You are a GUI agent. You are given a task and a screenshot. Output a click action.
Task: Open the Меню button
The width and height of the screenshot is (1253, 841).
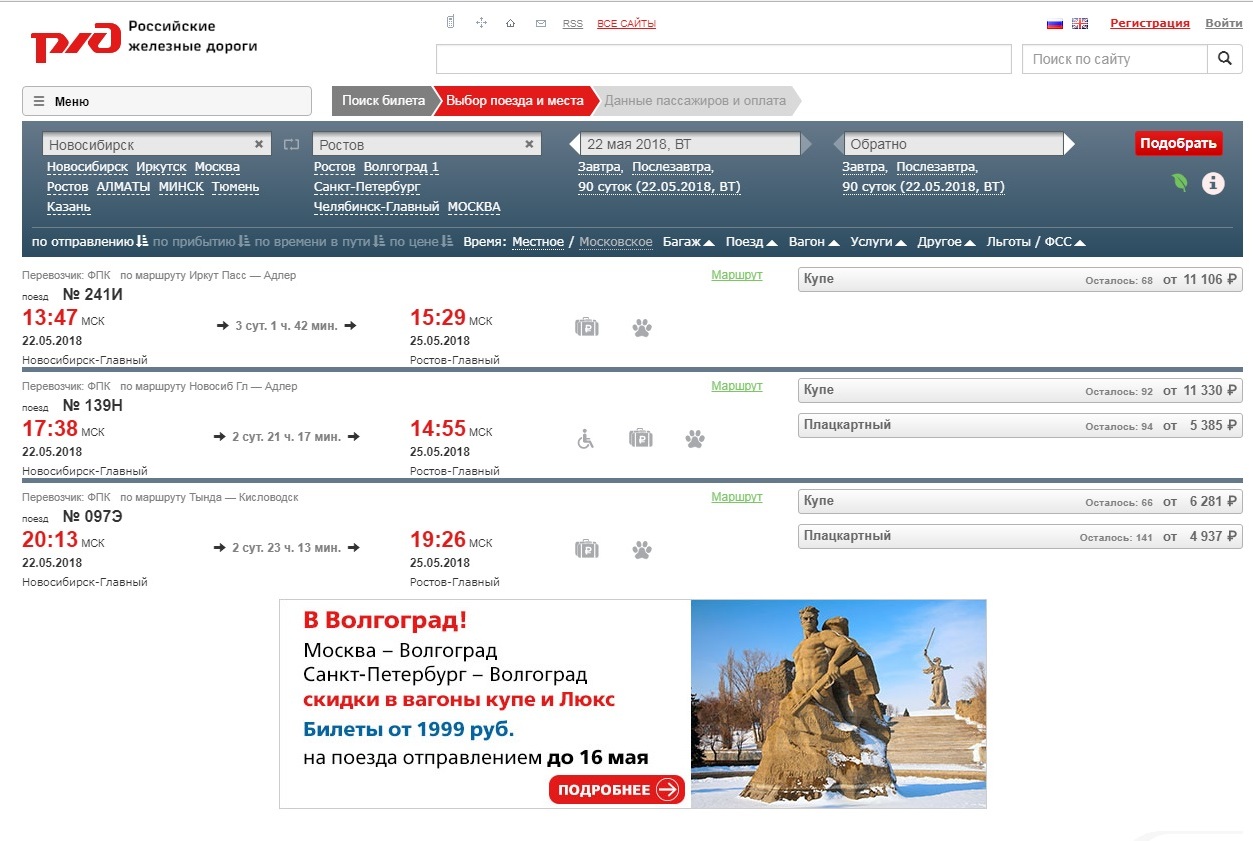[x=167, y=101]
